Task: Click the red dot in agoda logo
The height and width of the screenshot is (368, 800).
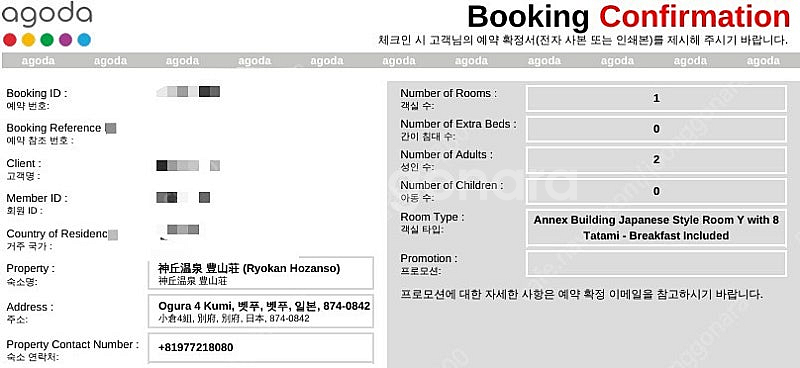Action: point(10,40)
